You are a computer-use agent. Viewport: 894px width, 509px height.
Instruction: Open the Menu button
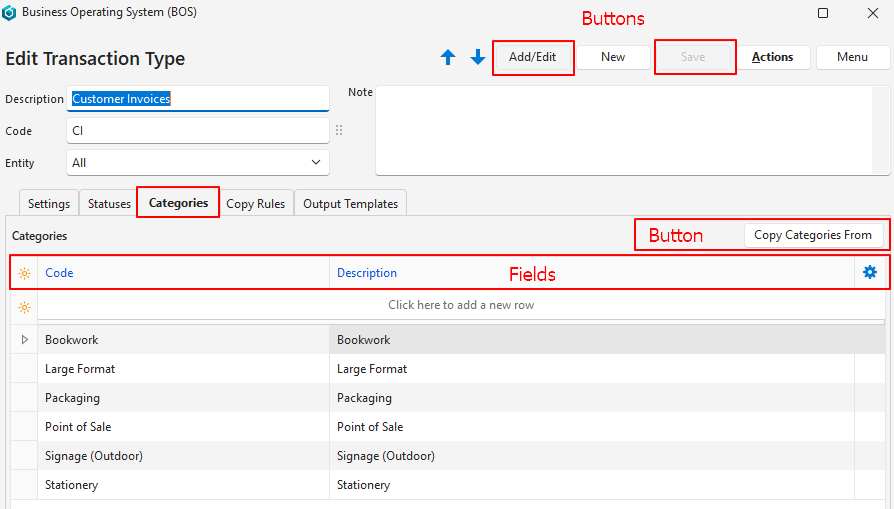(852, 57)
